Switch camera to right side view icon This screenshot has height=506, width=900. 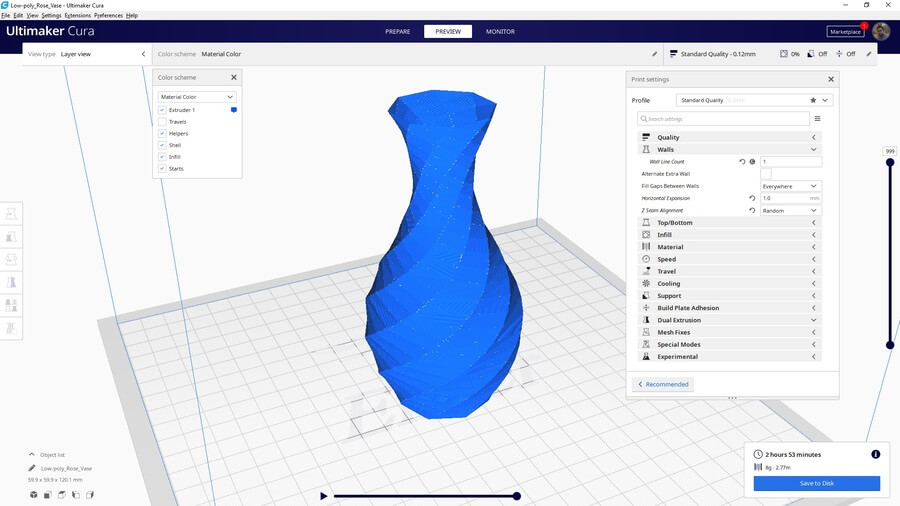[x=90, y=495]
